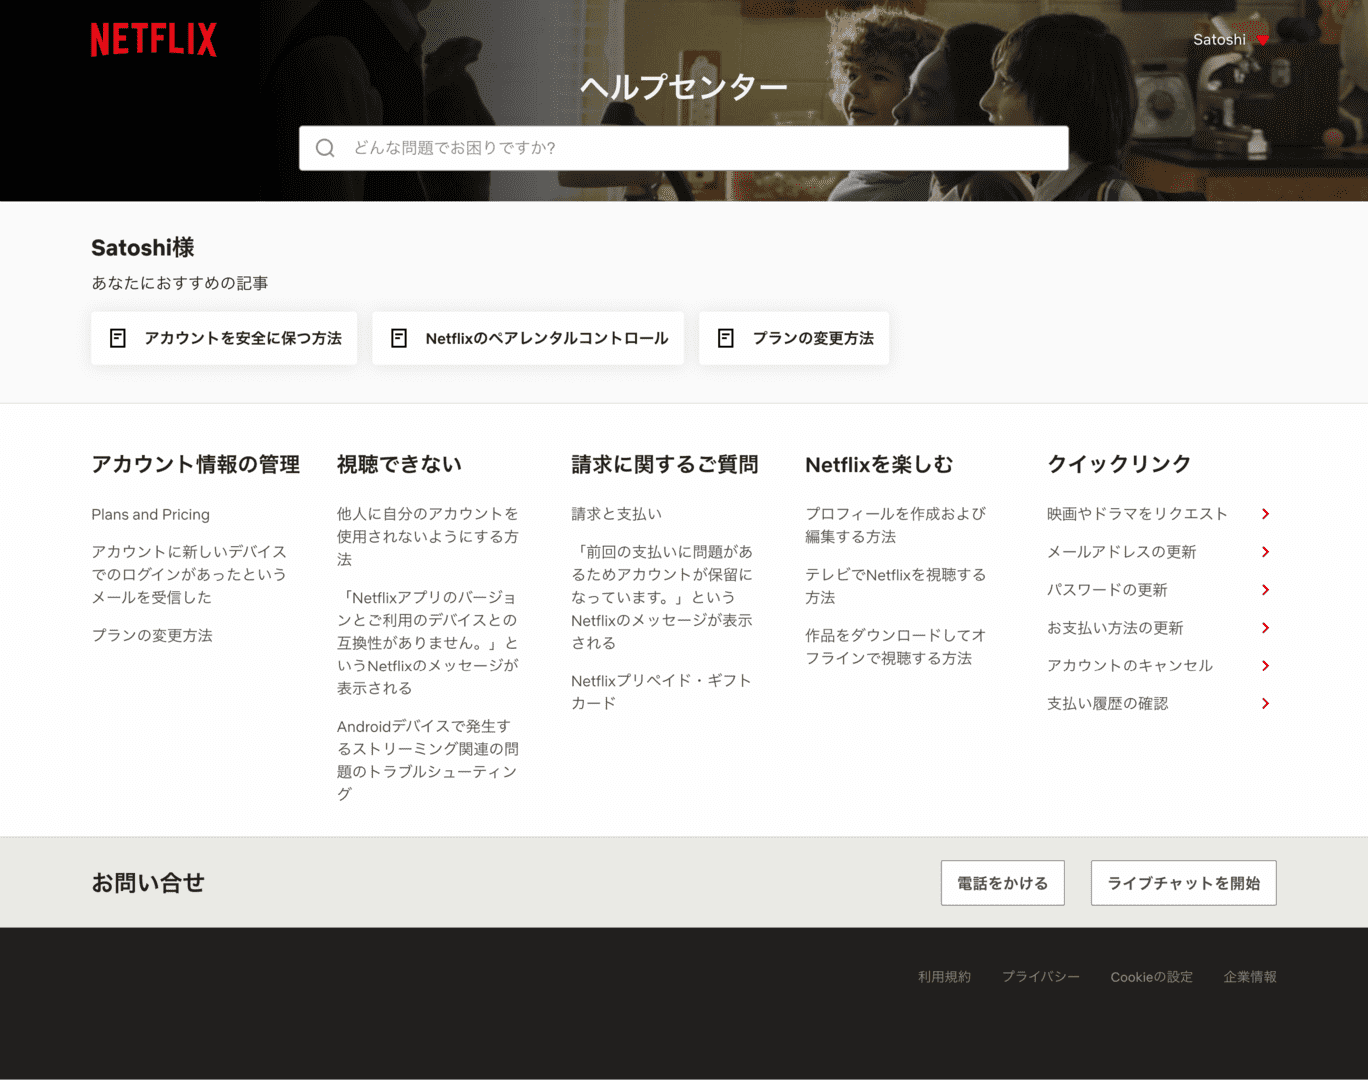The height and width of the screenshot is (1080, 1368).
Task: Click chevron next to 映画やドラマをリクエスト
Action: [1265, 514]
